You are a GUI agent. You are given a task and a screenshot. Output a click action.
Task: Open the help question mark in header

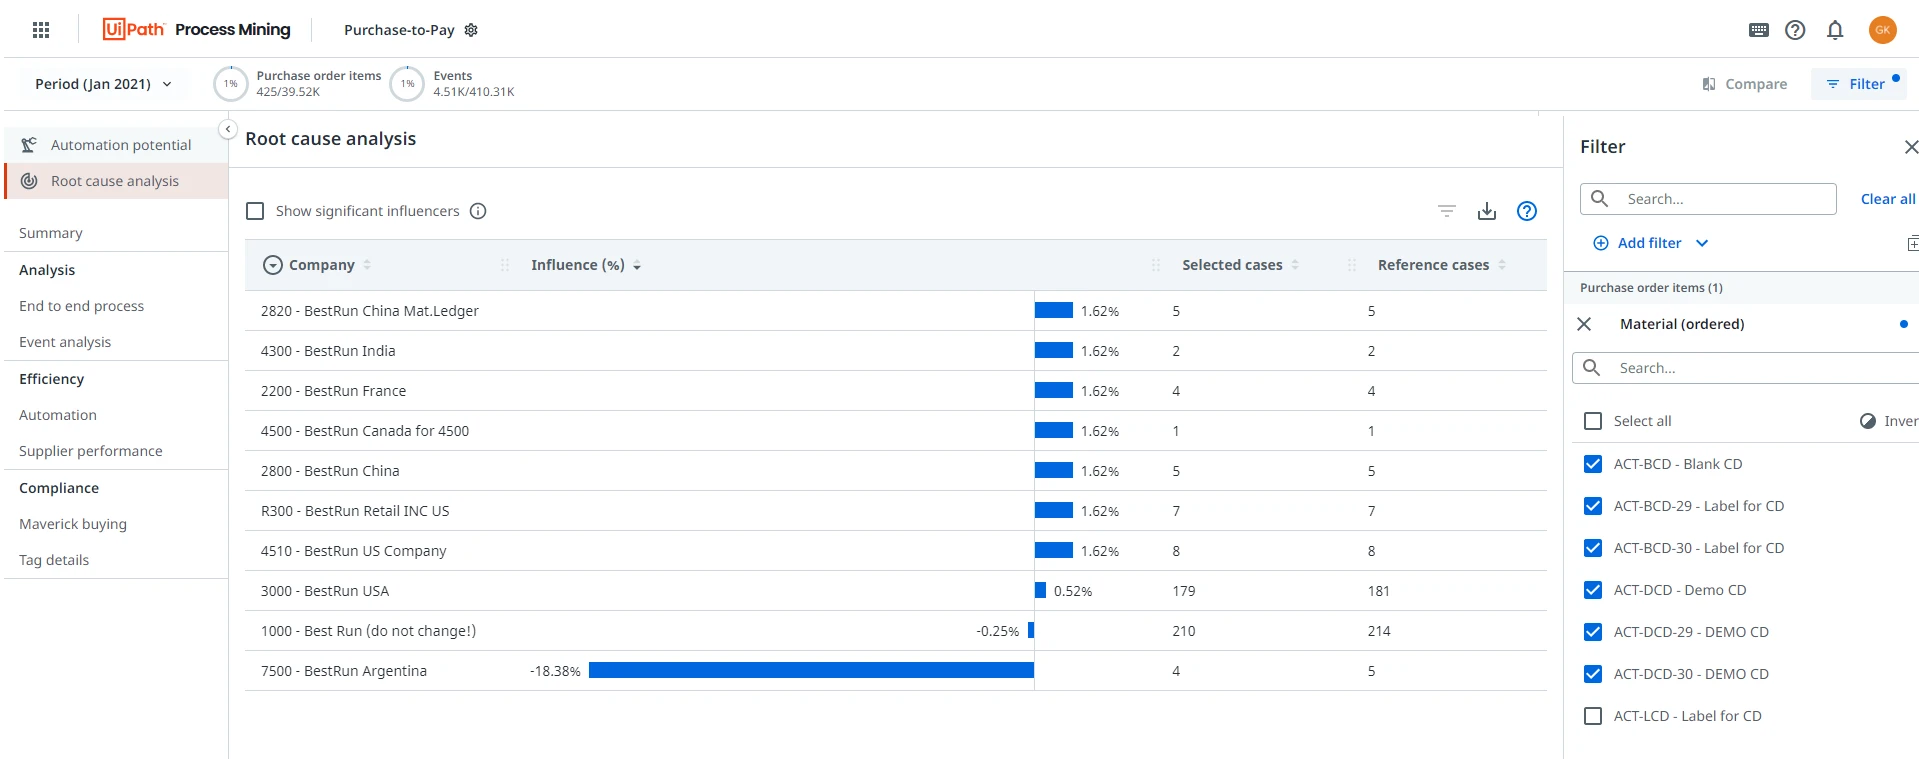(1795, 30)
